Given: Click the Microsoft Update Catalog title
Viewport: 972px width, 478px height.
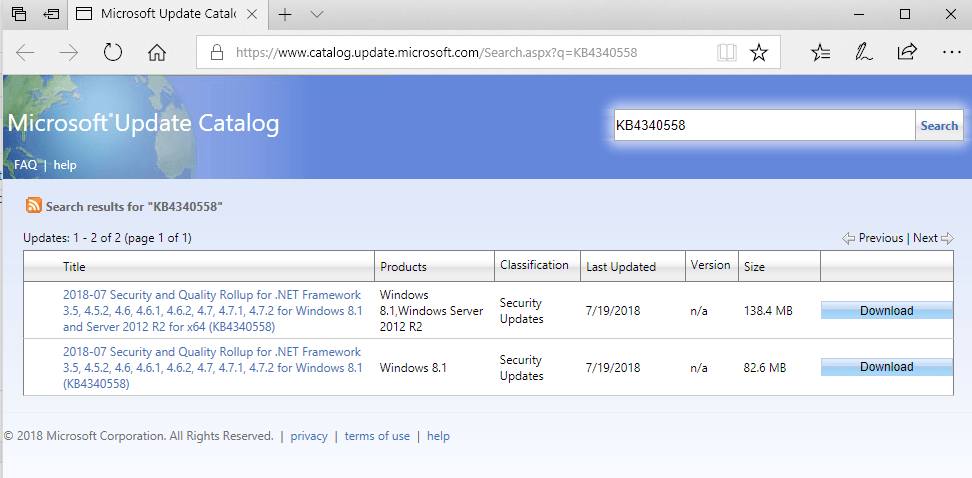Looking at the screenshot, I should click(x=143, y=123).
